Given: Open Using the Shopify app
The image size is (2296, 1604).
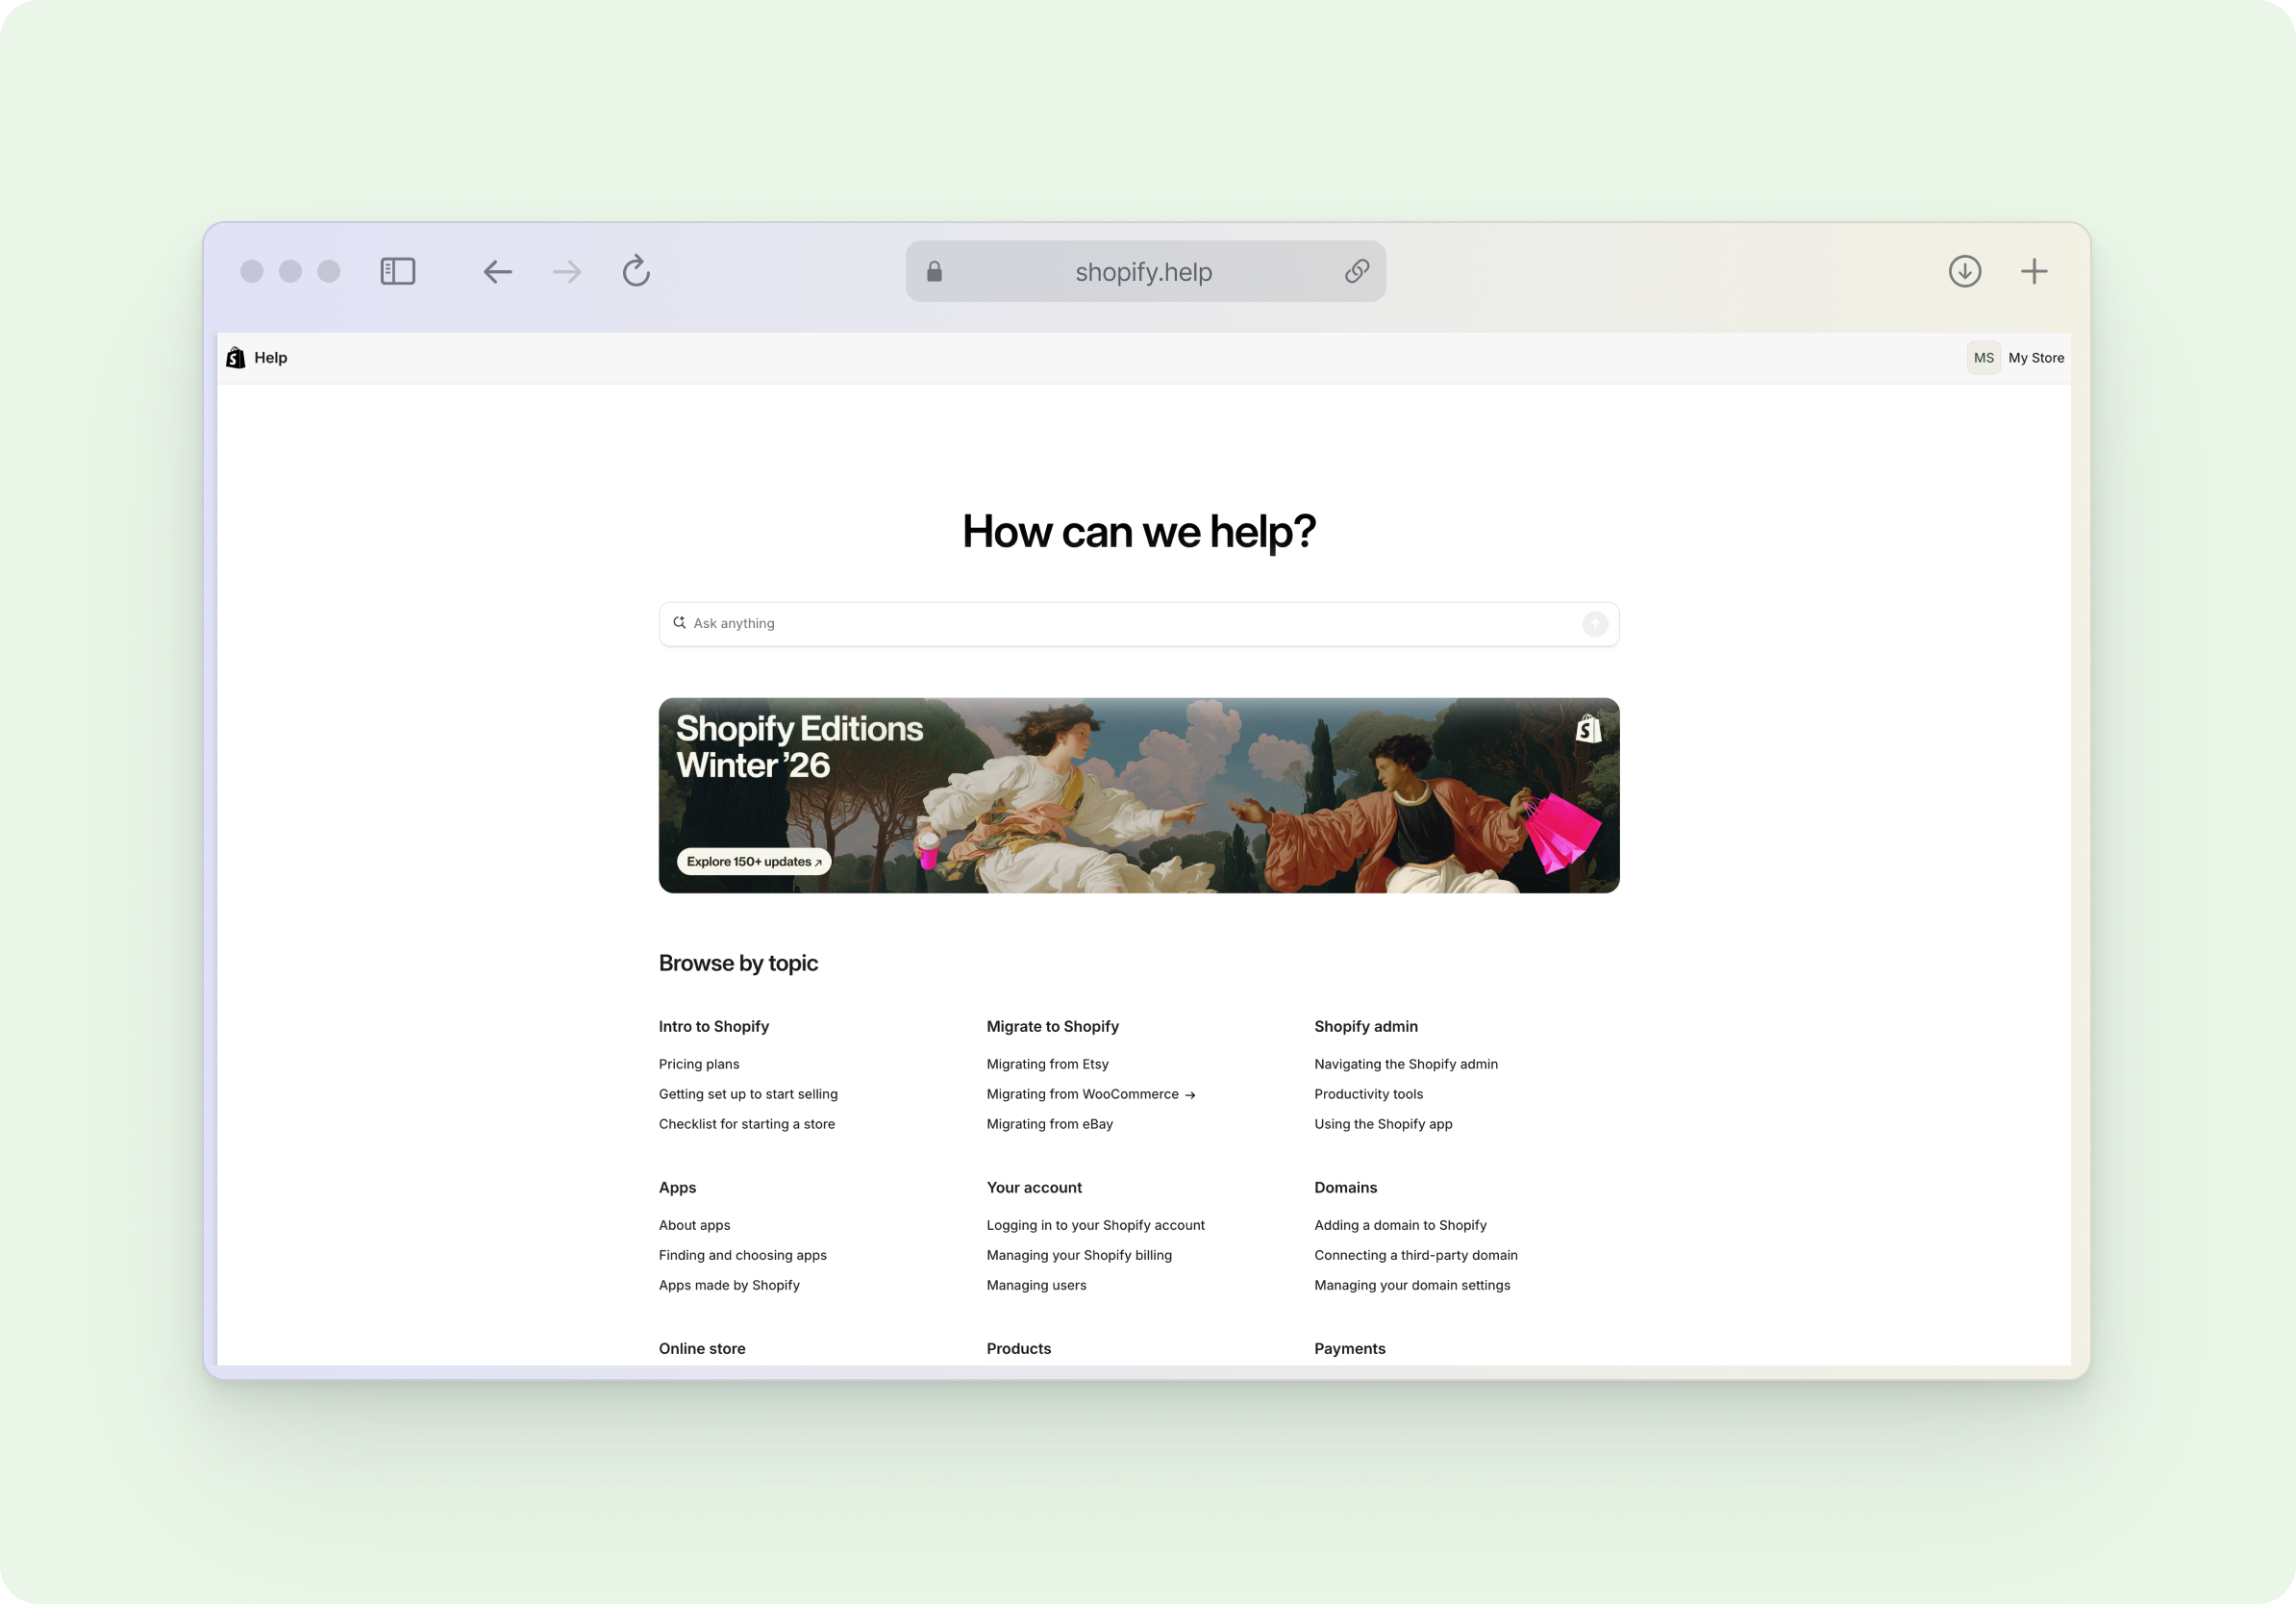Looking at the screenshot, I should pyautogui.click(x=1384, y=1124).
